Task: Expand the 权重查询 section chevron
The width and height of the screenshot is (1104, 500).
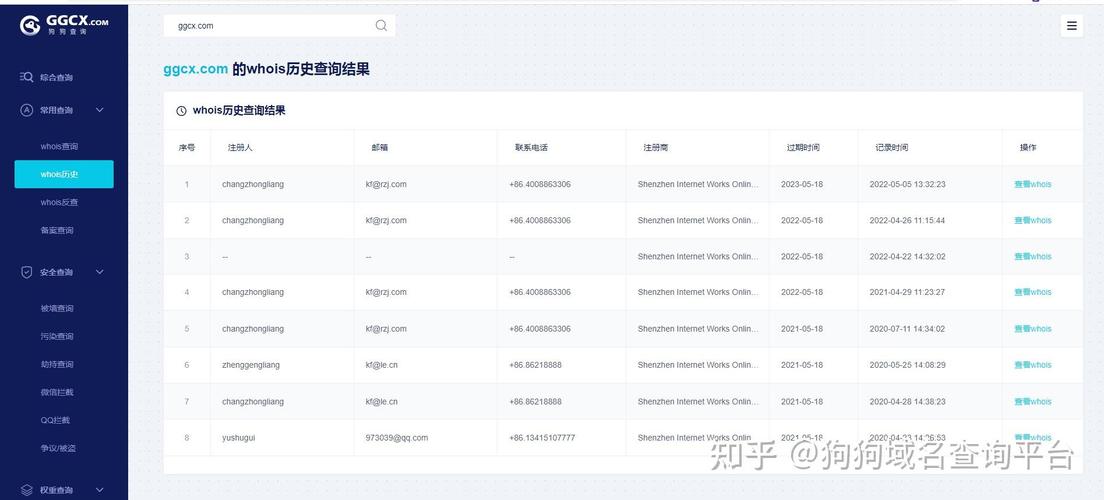Action: pyautogui.click(x=99, y=490)
